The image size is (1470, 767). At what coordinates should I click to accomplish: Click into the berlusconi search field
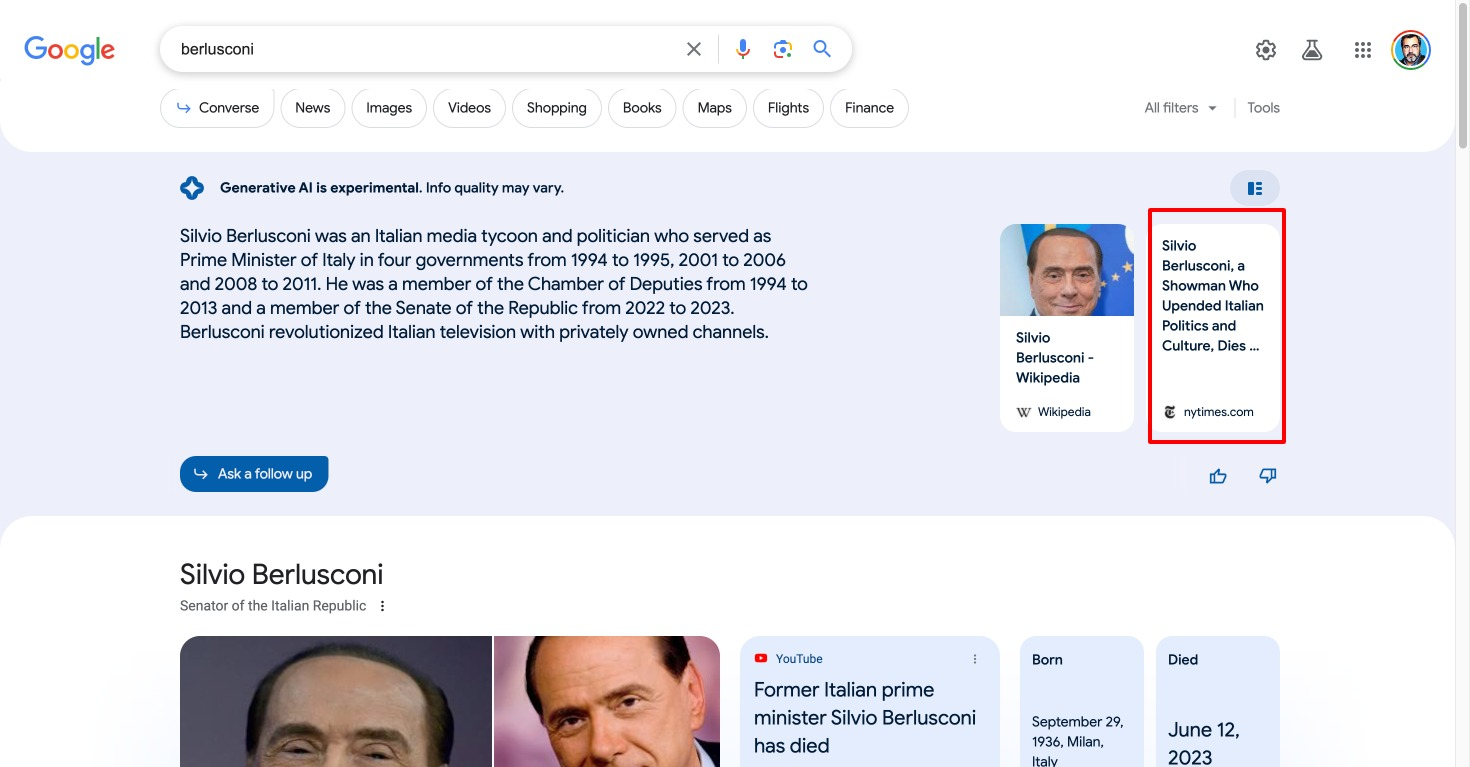[420, 49]
